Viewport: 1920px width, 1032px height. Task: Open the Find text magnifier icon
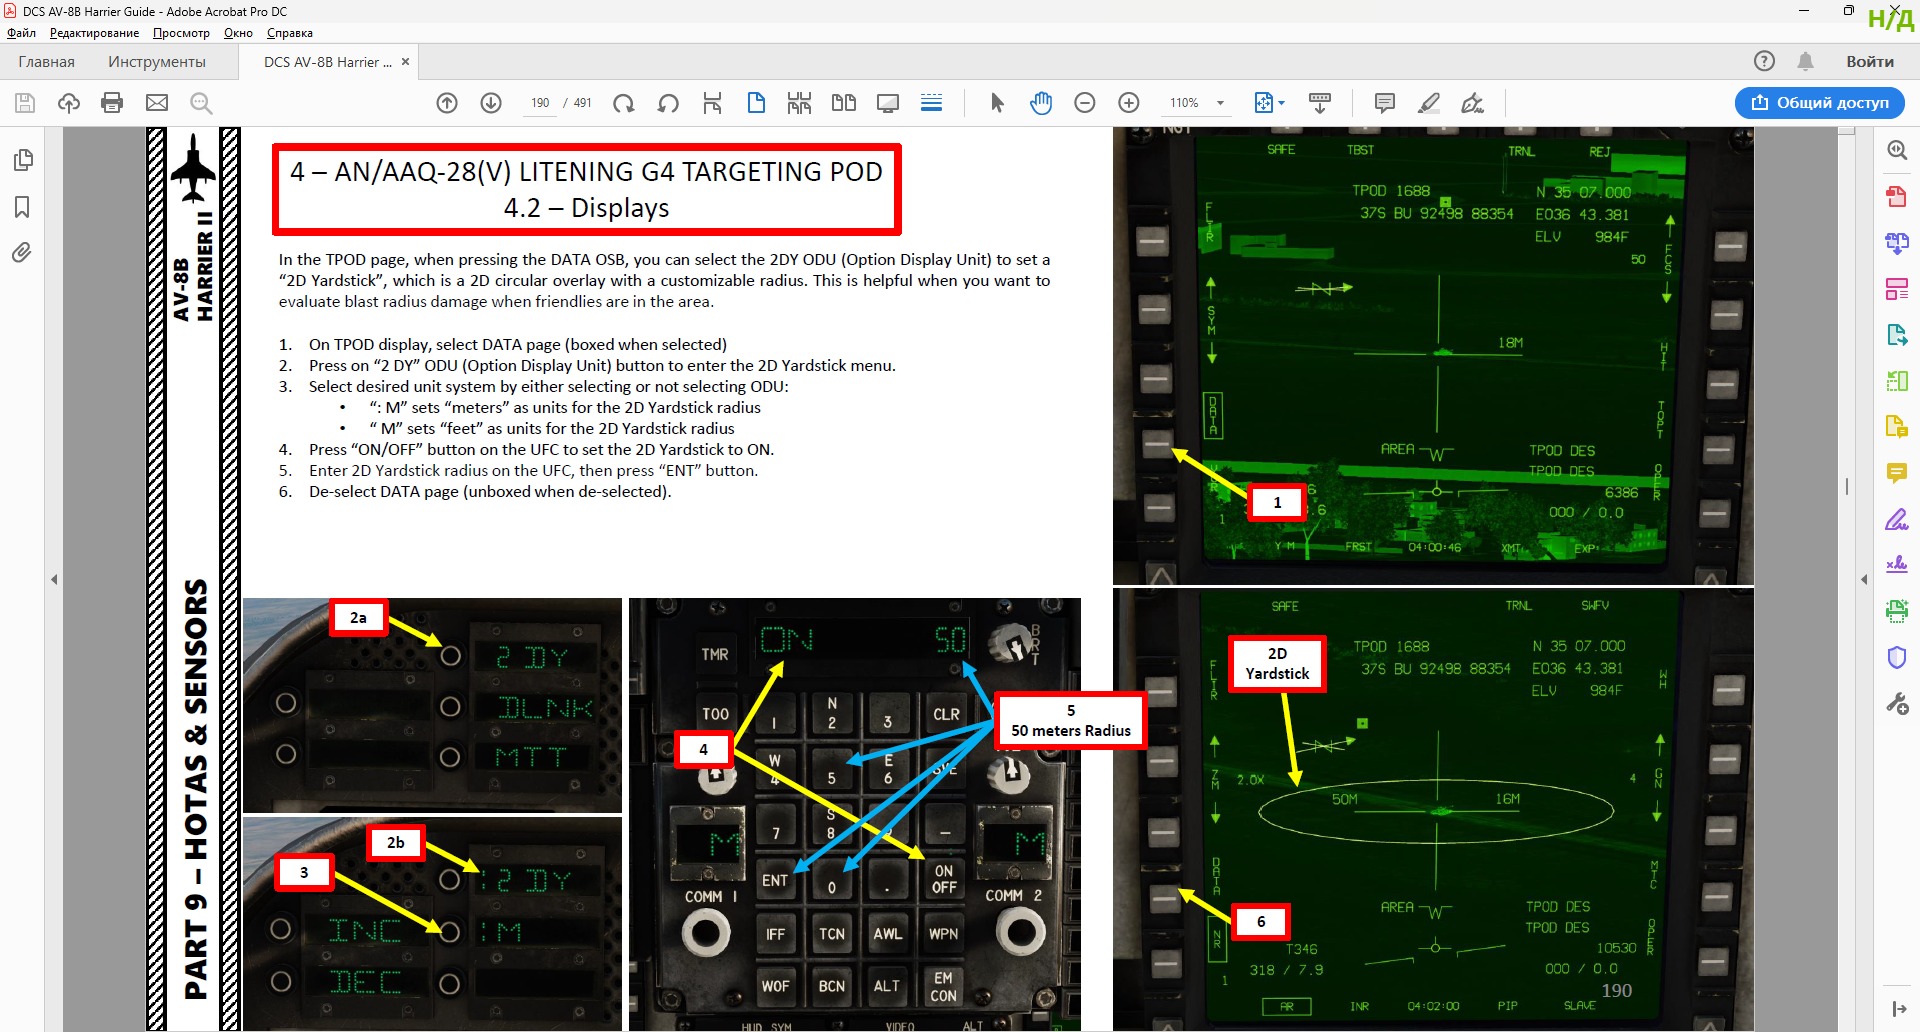coord(201,103)
